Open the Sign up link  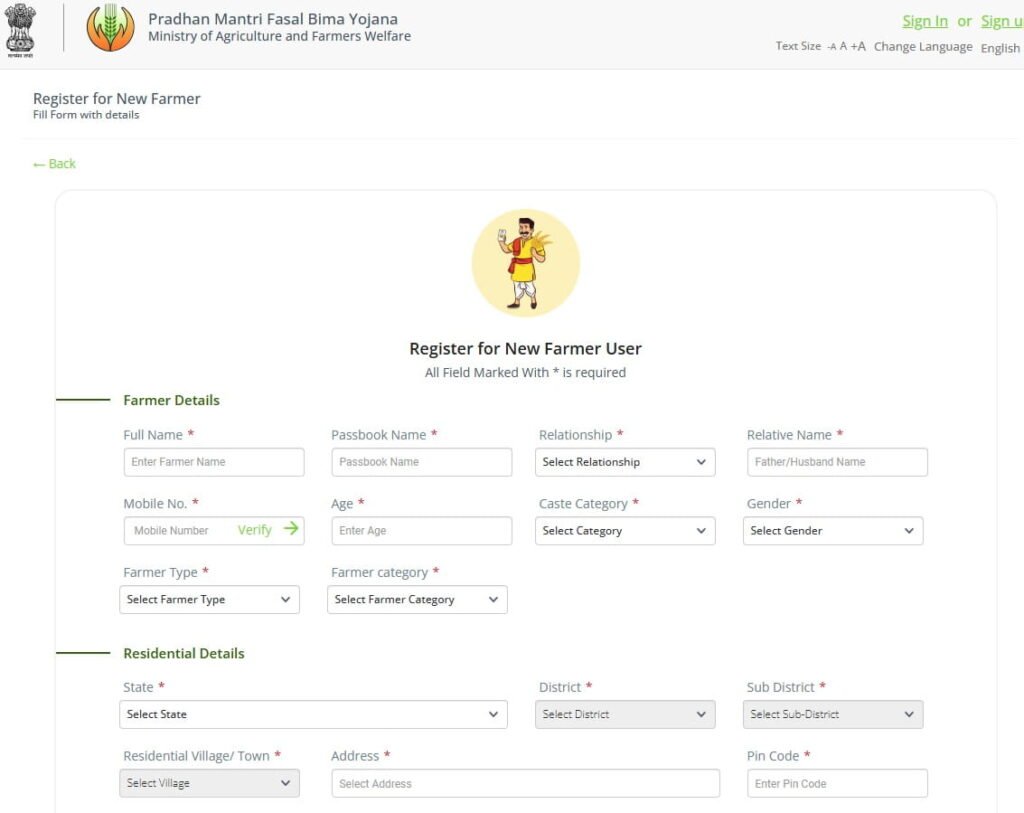pyautogui.click(x=1002, y=21)
